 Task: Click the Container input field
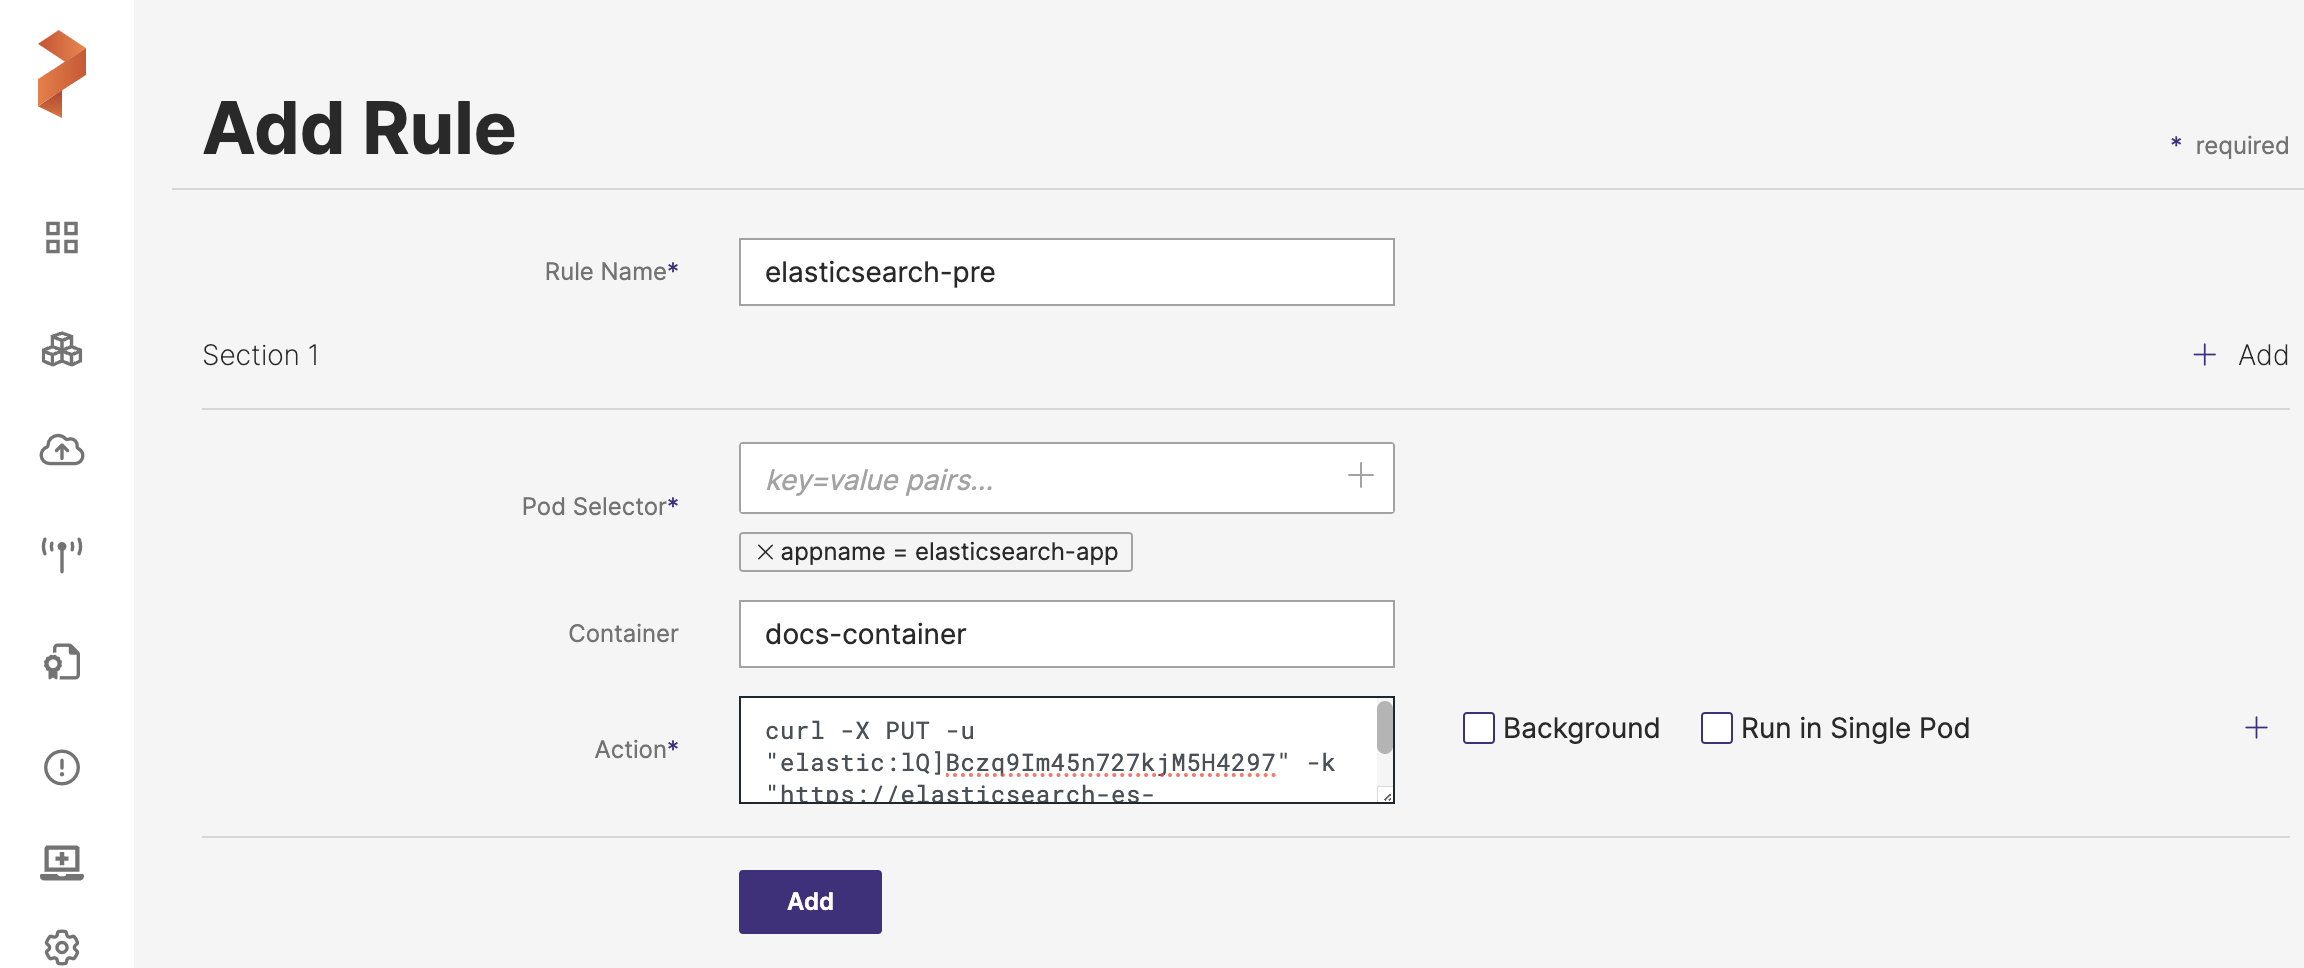pos(1066,634)
